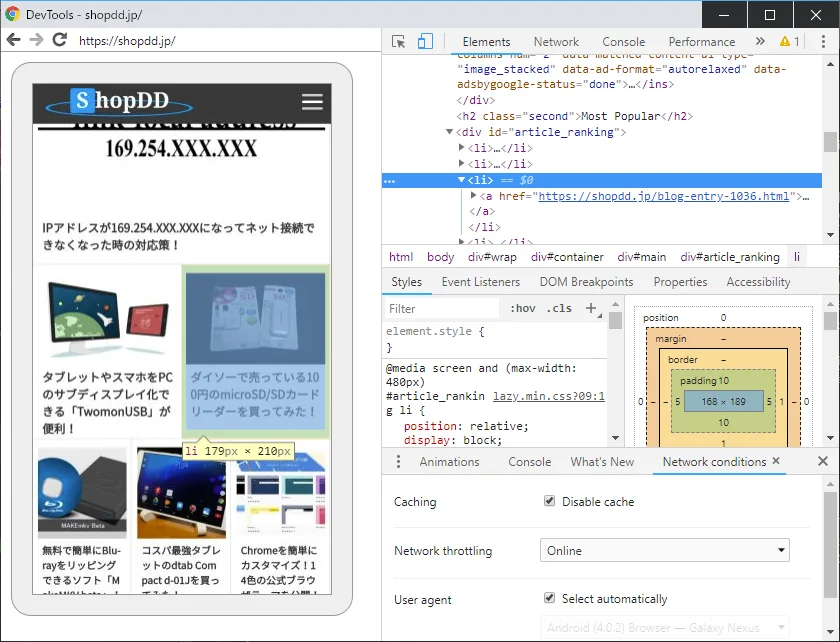Click the inspect element picker icon
Screen dimensions: 840x642
pos(399,41)
